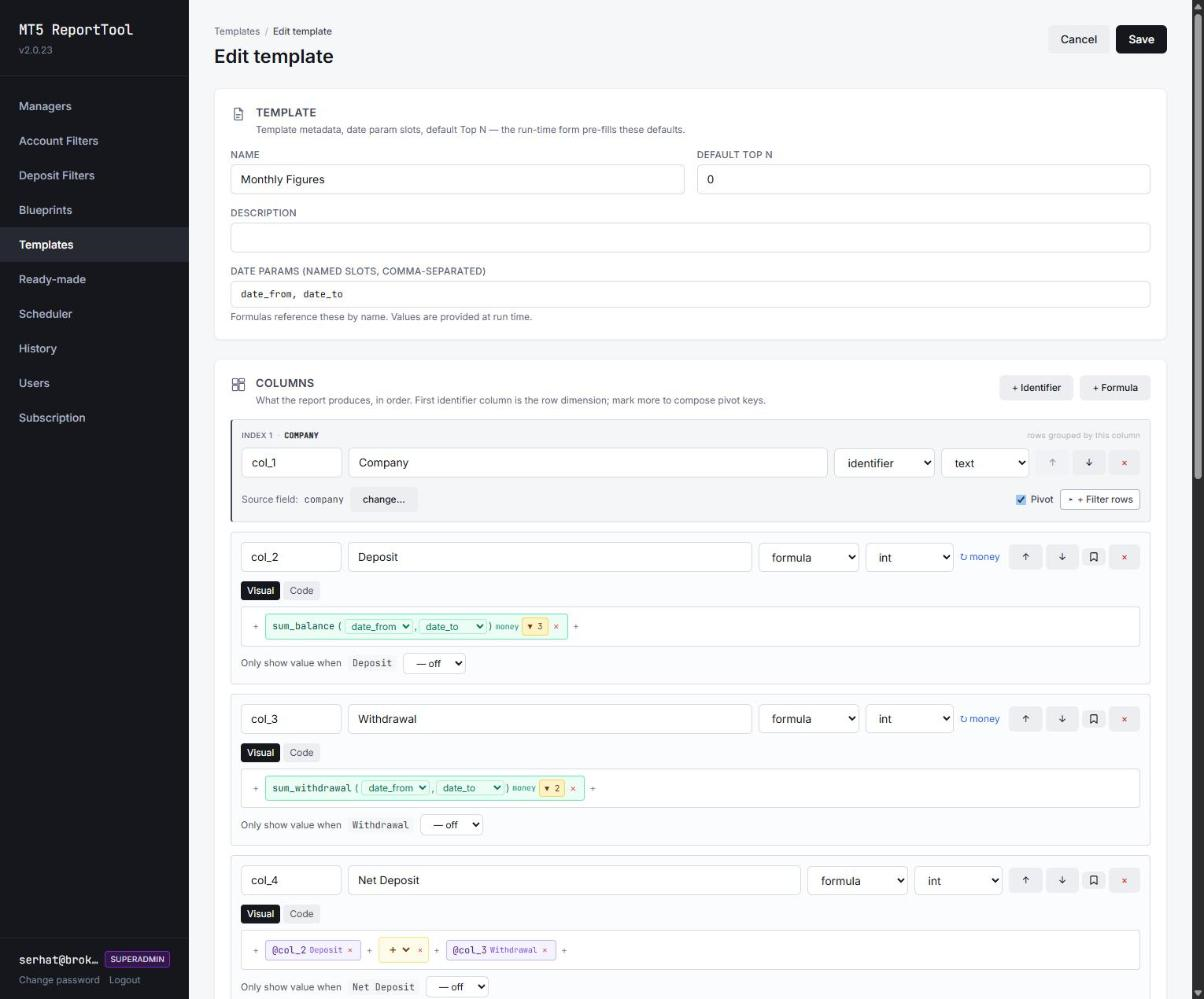Move Net Deposit column up
This screenshot has width=1204, height=999.
(x=1025, y=881)
